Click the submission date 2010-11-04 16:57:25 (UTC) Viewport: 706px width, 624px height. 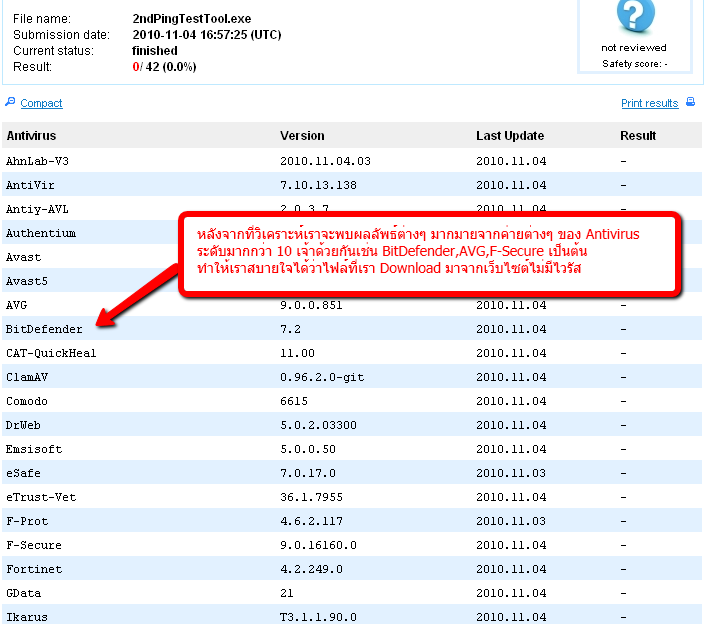[207, 35]
